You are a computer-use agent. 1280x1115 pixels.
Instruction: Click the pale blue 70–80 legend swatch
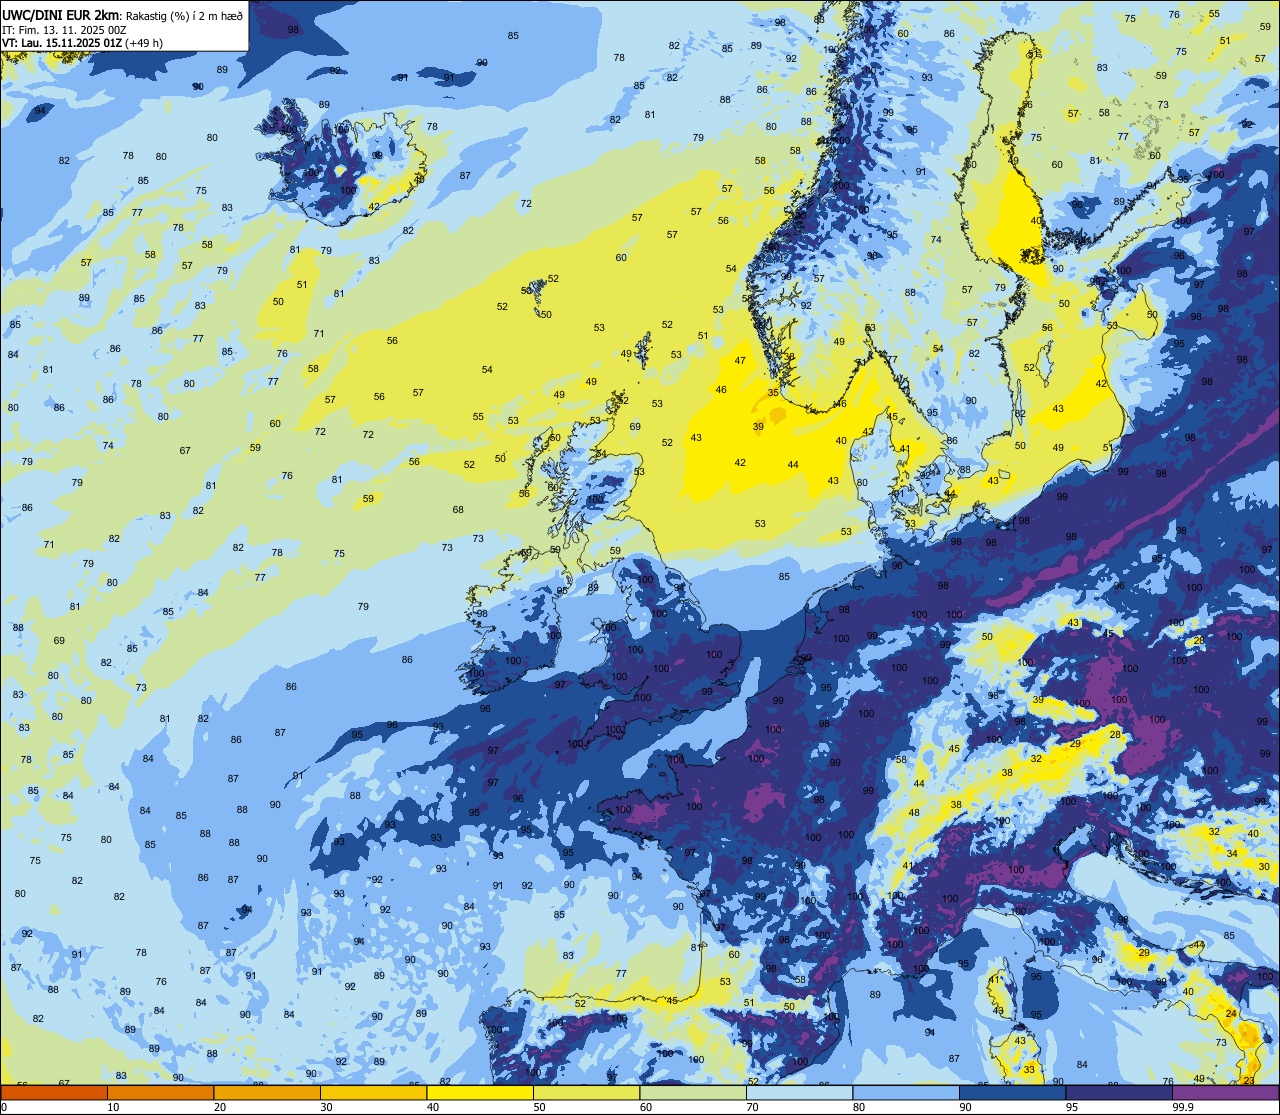click(799, 1092)
